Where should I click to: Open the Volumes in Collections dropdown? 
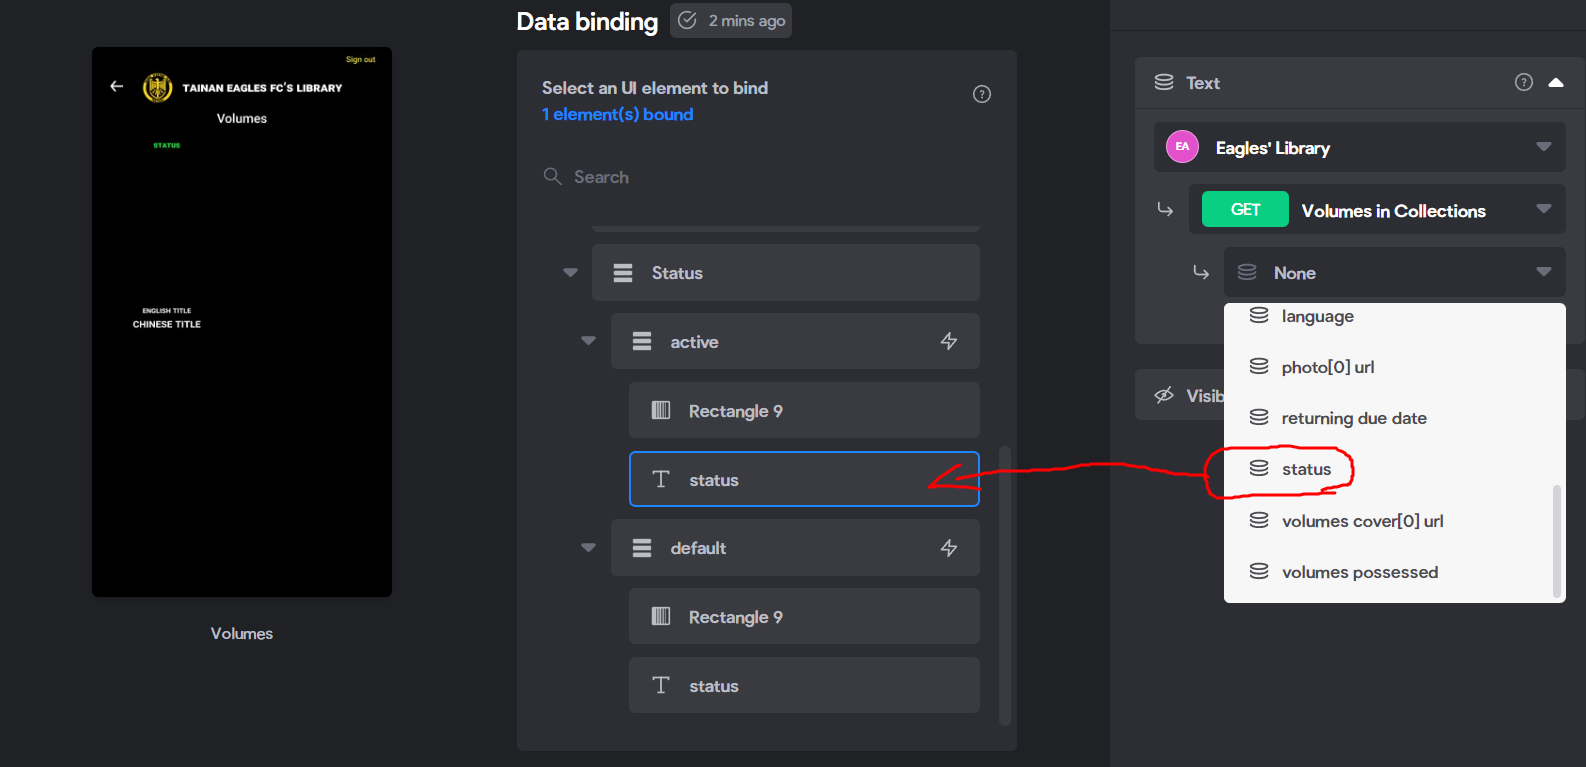point(1377,209)
